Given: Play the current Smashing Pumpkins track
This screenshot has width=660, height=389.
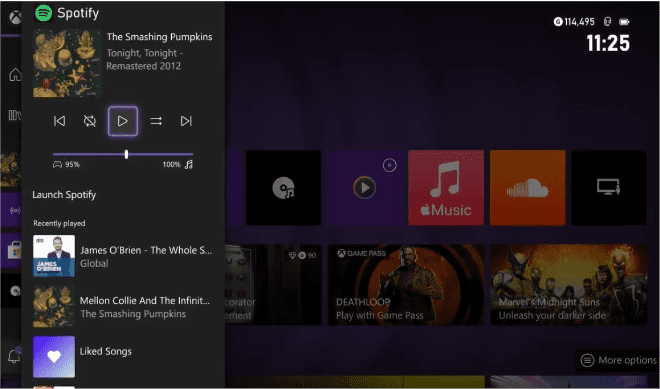Looking at the screenshot, I should point(122,121).
